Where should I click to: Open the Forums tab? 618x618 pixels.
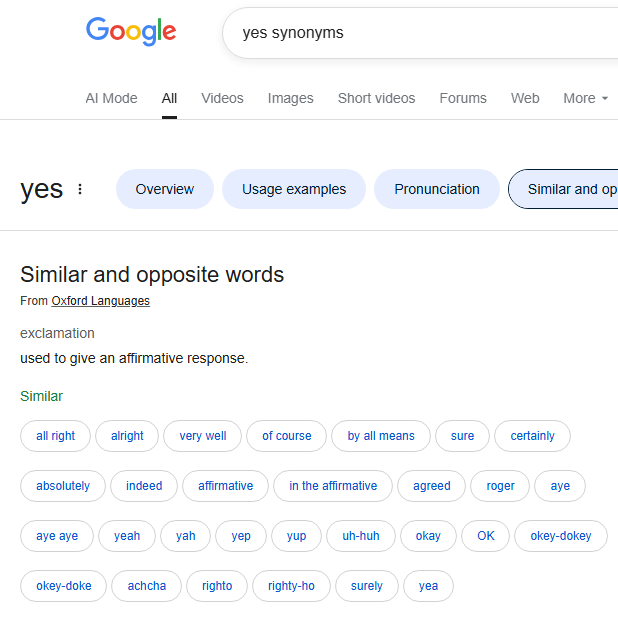point(463,98)
